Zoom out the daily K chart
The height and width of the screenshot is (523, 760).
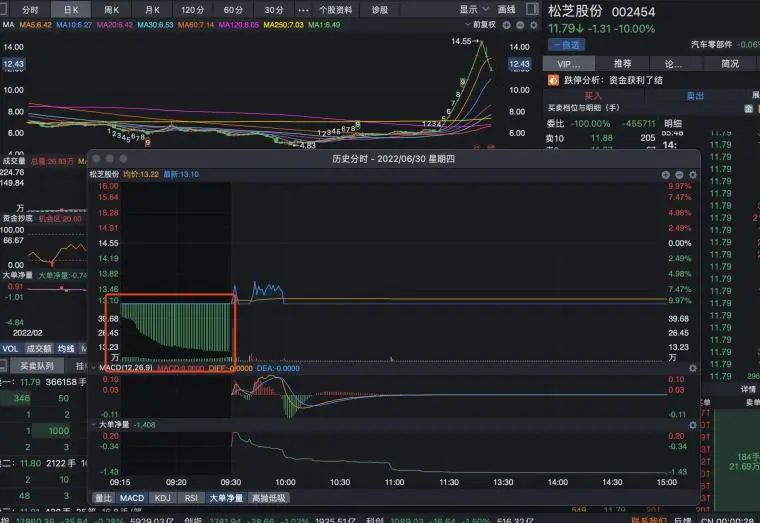coord(520,25)
